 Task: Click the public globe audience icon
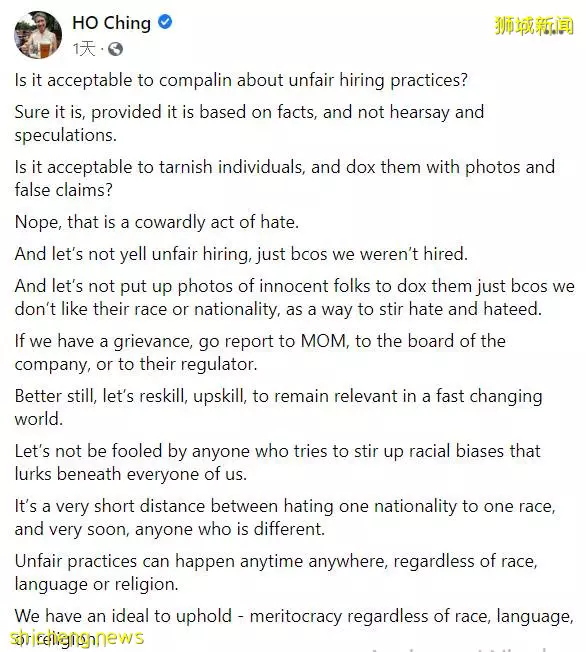pyautogui.click(x=115, y=49)
